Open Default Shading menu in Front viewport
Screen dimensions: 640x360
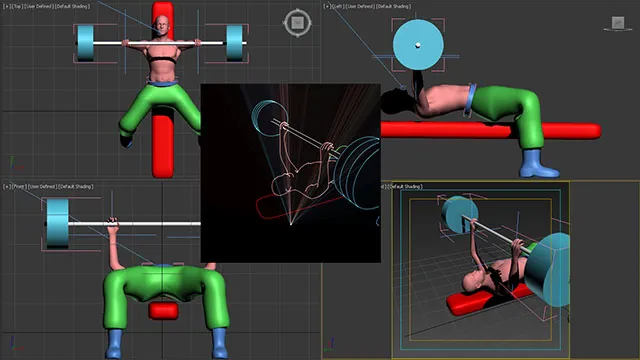pos(77,186)
